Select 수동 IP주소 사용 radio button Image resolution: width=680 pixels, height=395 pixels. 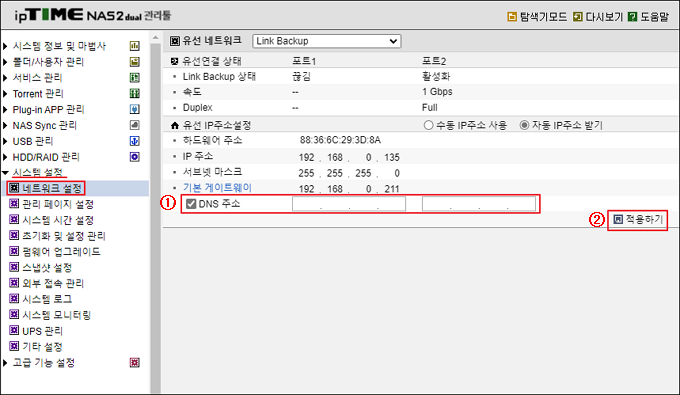428,125
